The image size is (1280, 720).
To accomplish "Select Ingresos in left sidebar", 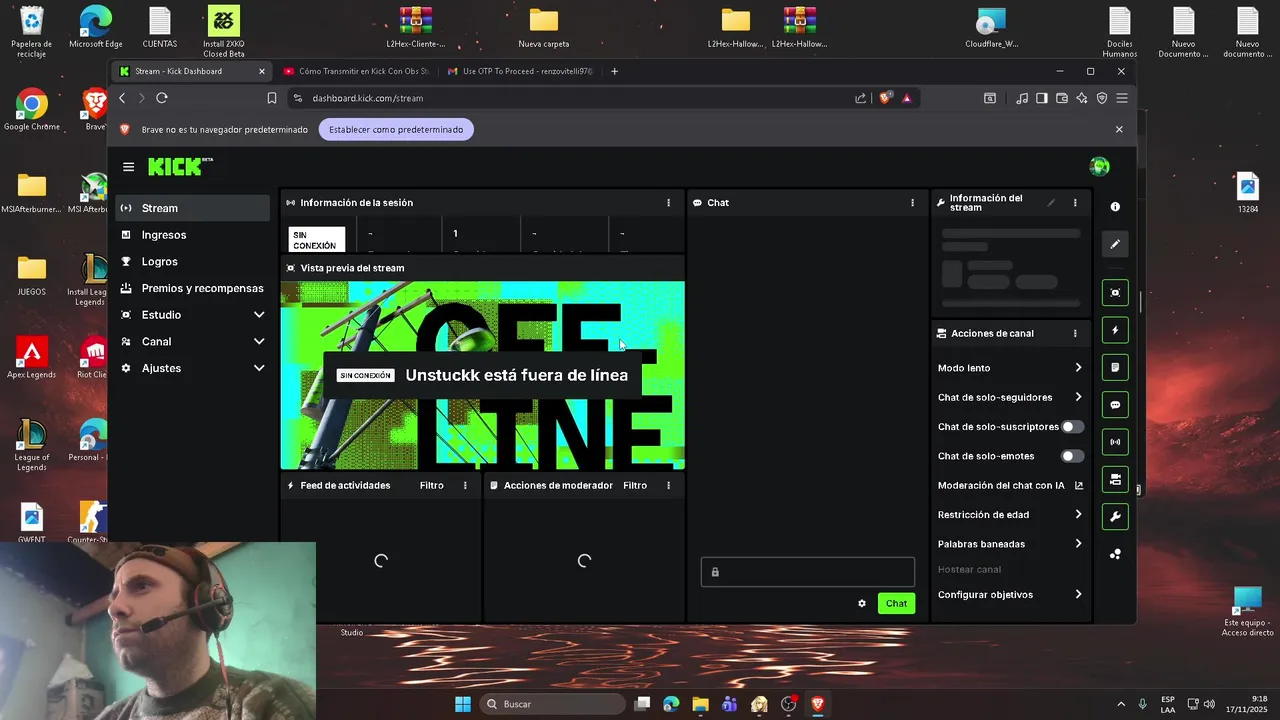I will 192,235.
